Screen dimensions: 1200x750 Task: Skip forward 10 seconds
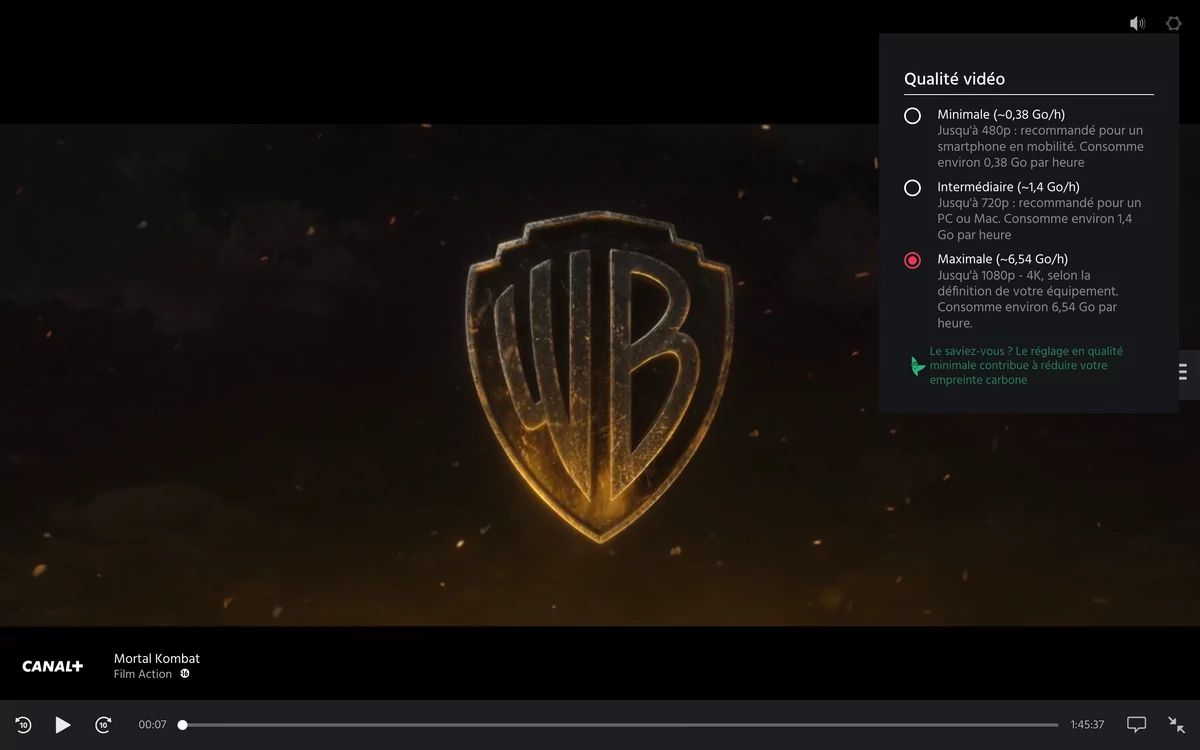(x=103, y=725)
